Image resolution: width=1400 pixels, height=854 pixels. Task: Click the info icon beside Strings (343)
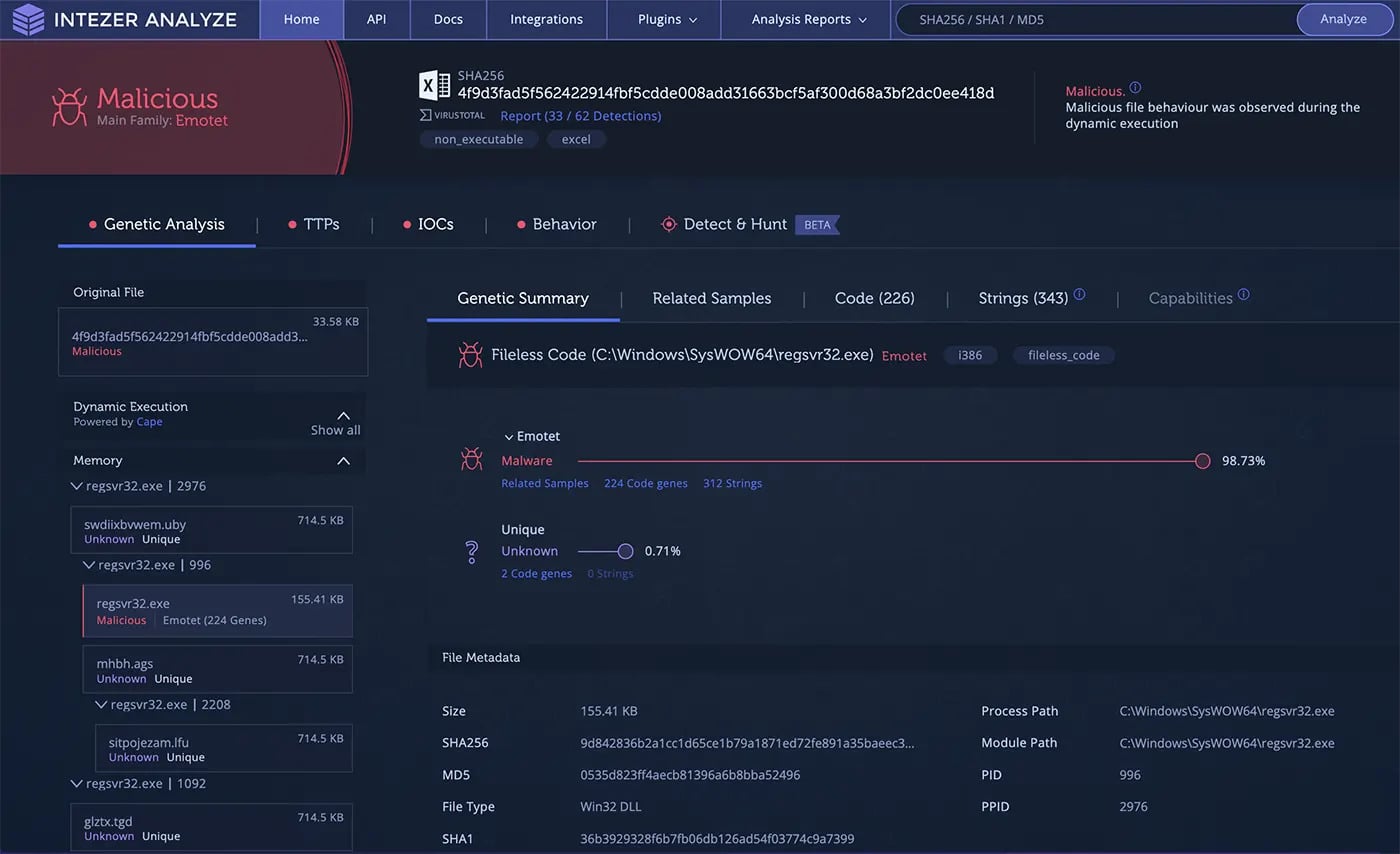[1079, 295]
